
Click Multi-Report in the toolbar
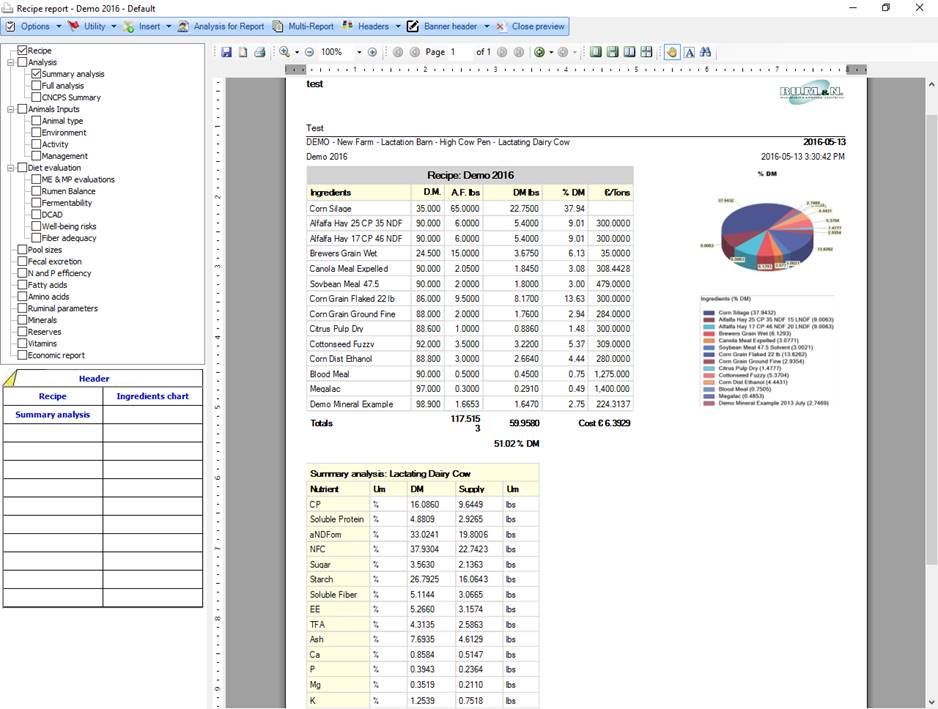point(311,26)
